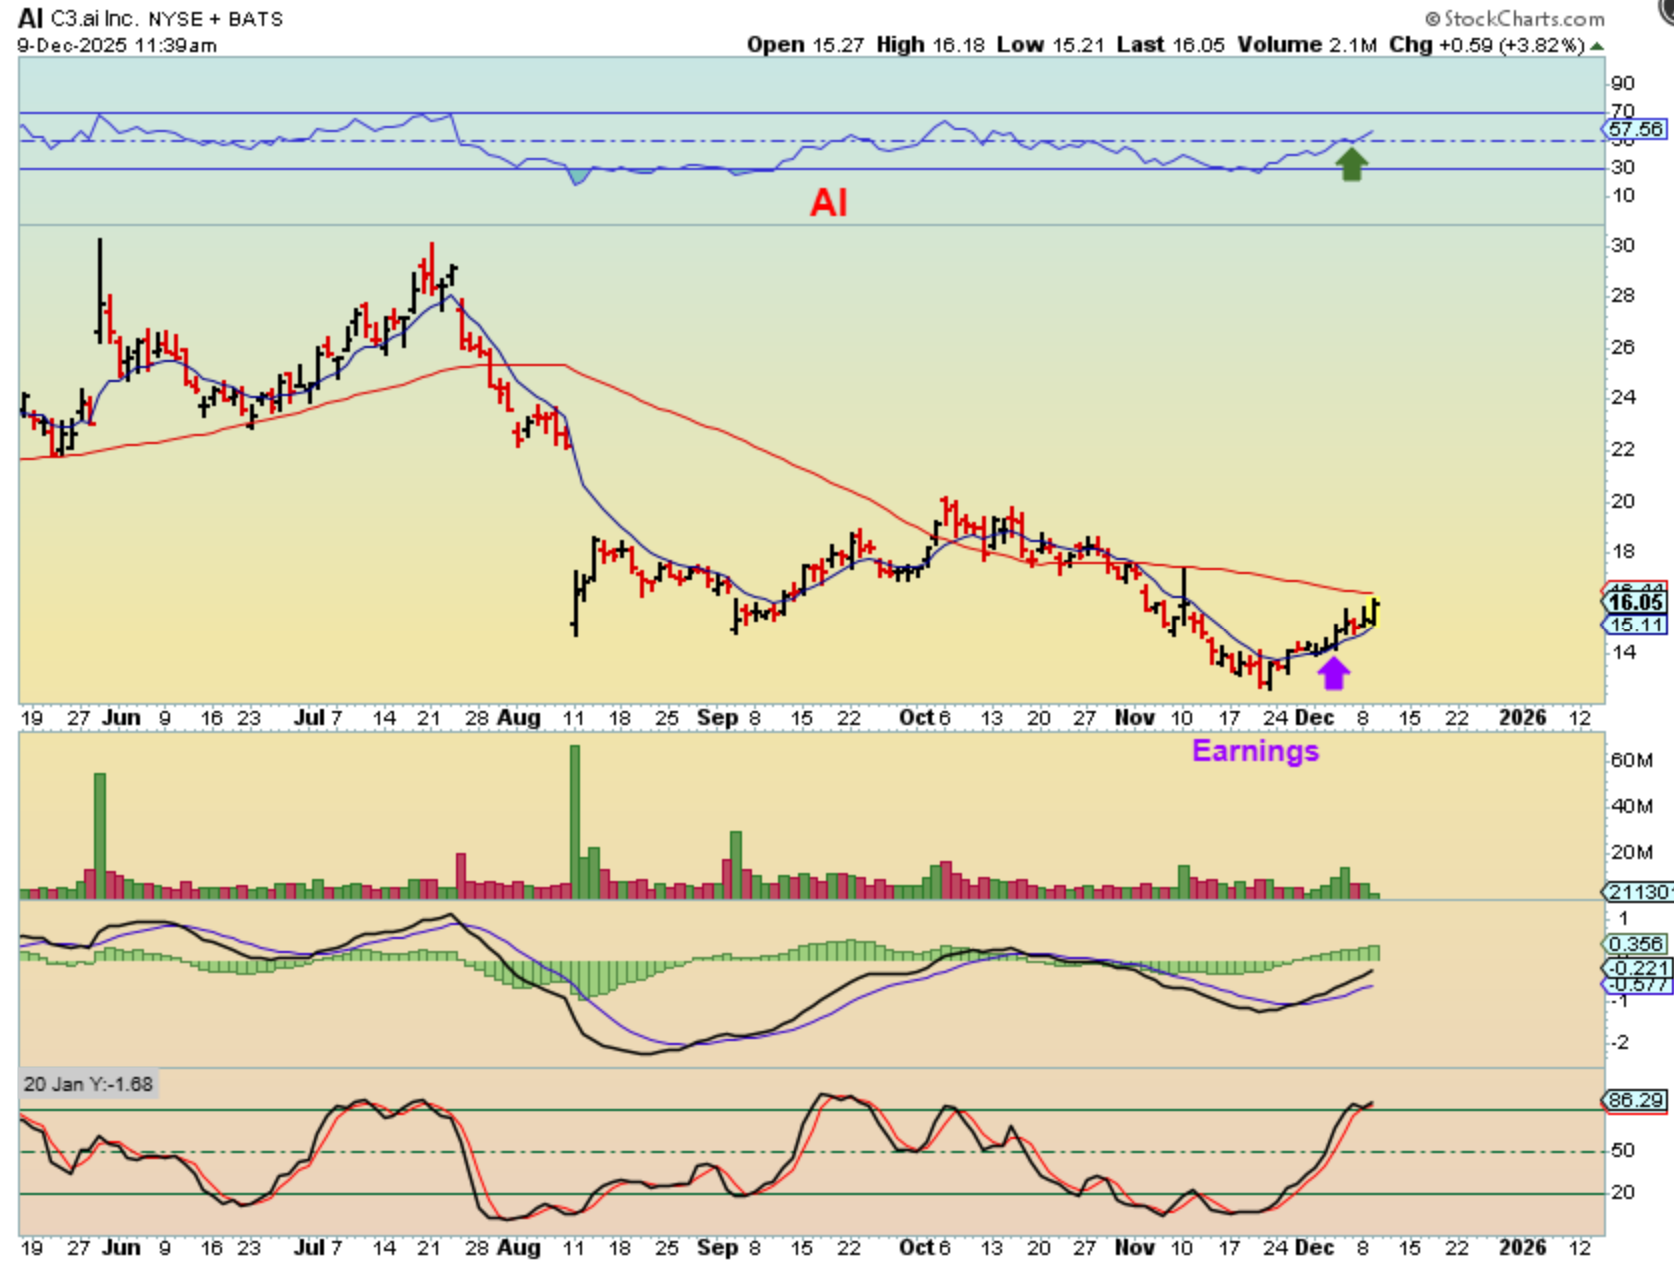The height and width of the screenshot is (1263, 1674).
Task: Select 2026 on the price panel date axis
Action: click(1523, 718)
